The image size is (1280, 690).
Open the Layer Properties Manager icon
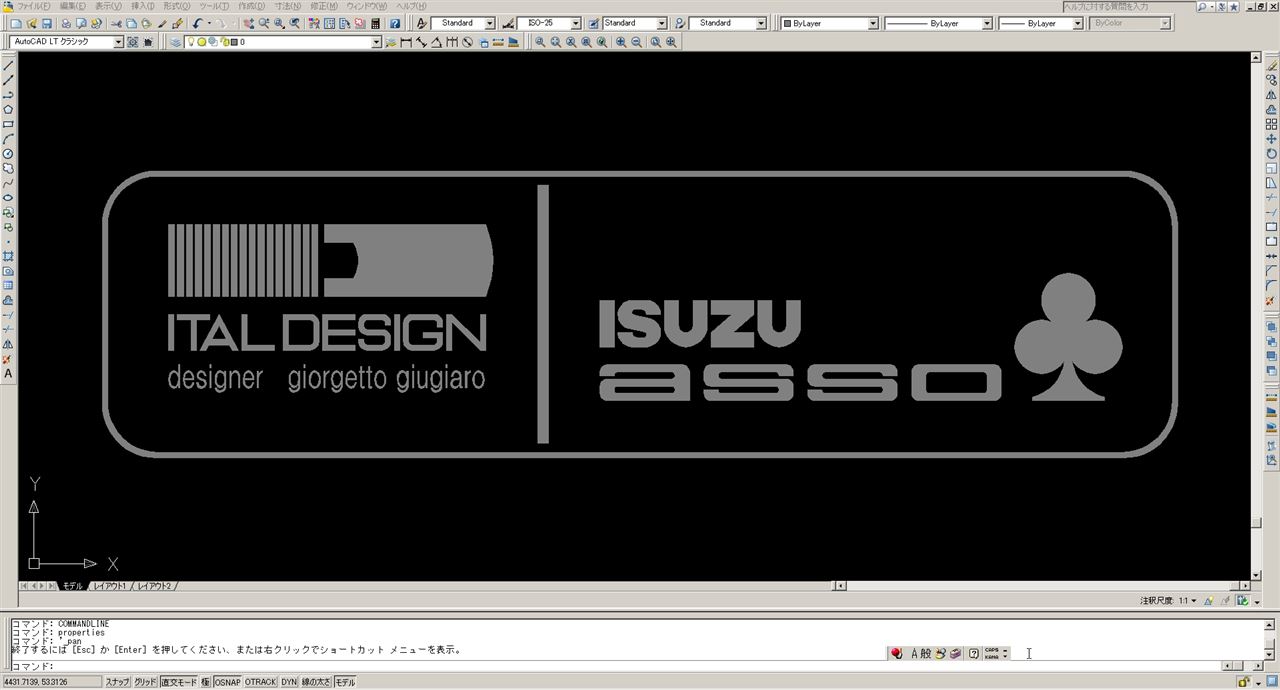pyautogui.click(x=175, y=42)
